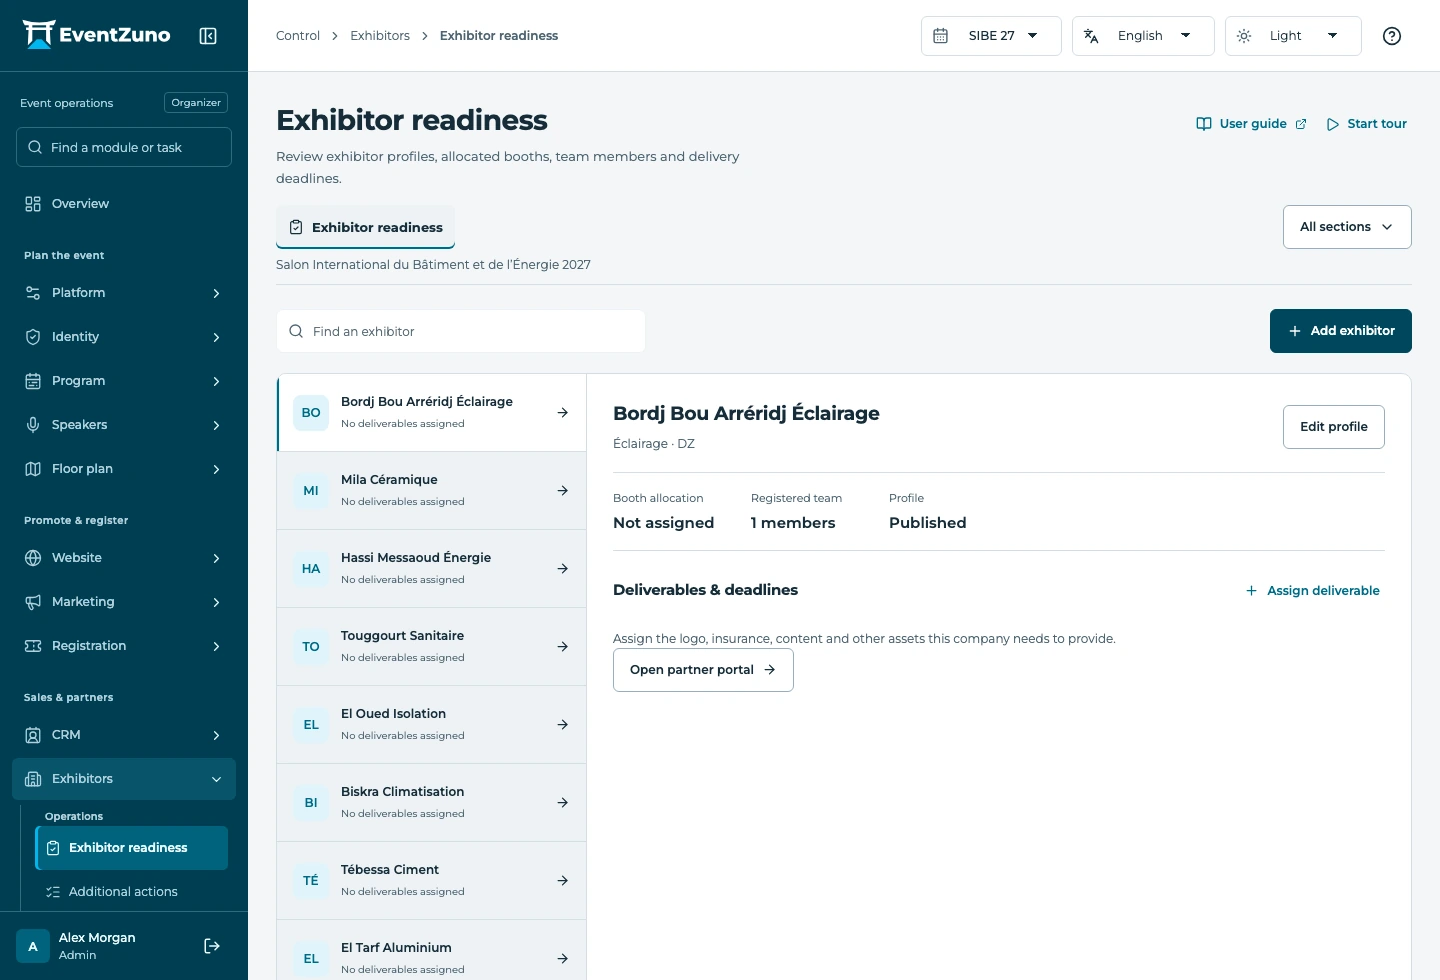Open the help question-mark icon

coord(1392,36)
